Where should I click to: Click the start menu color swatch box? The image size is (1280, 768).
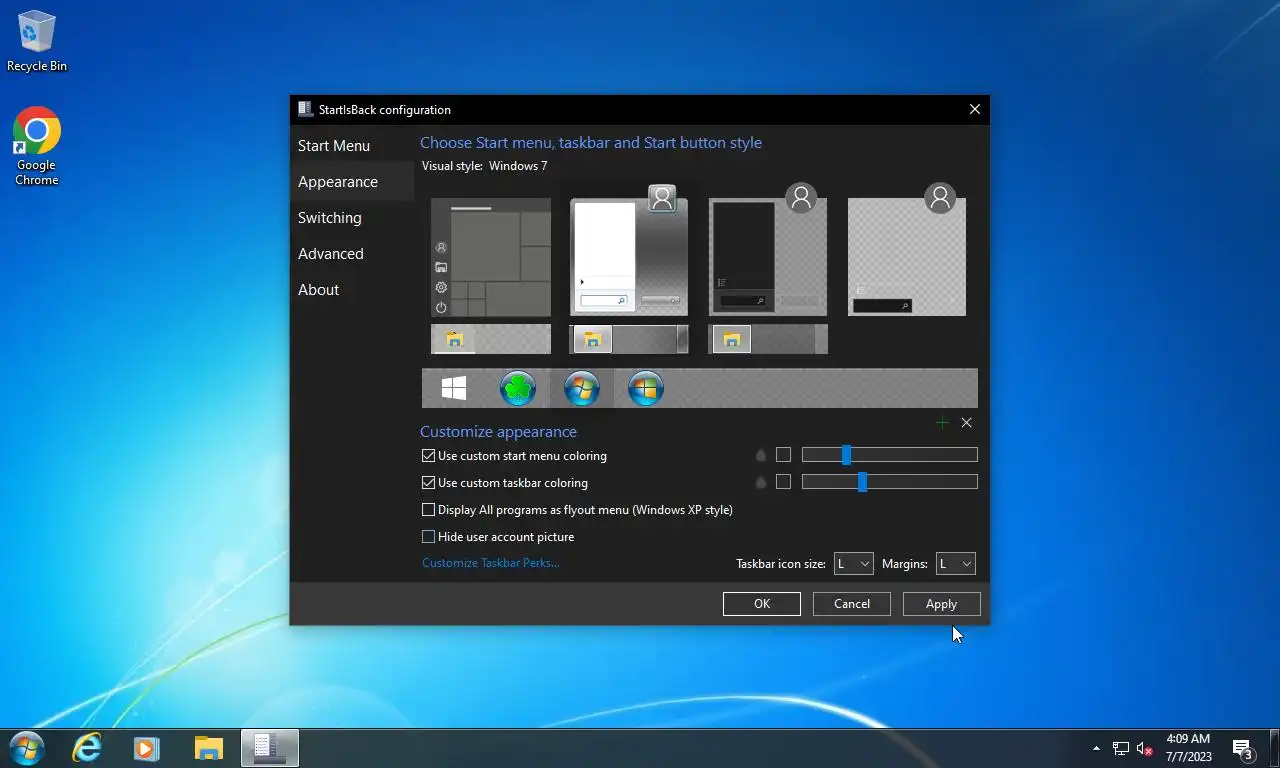tap(783, 455)
